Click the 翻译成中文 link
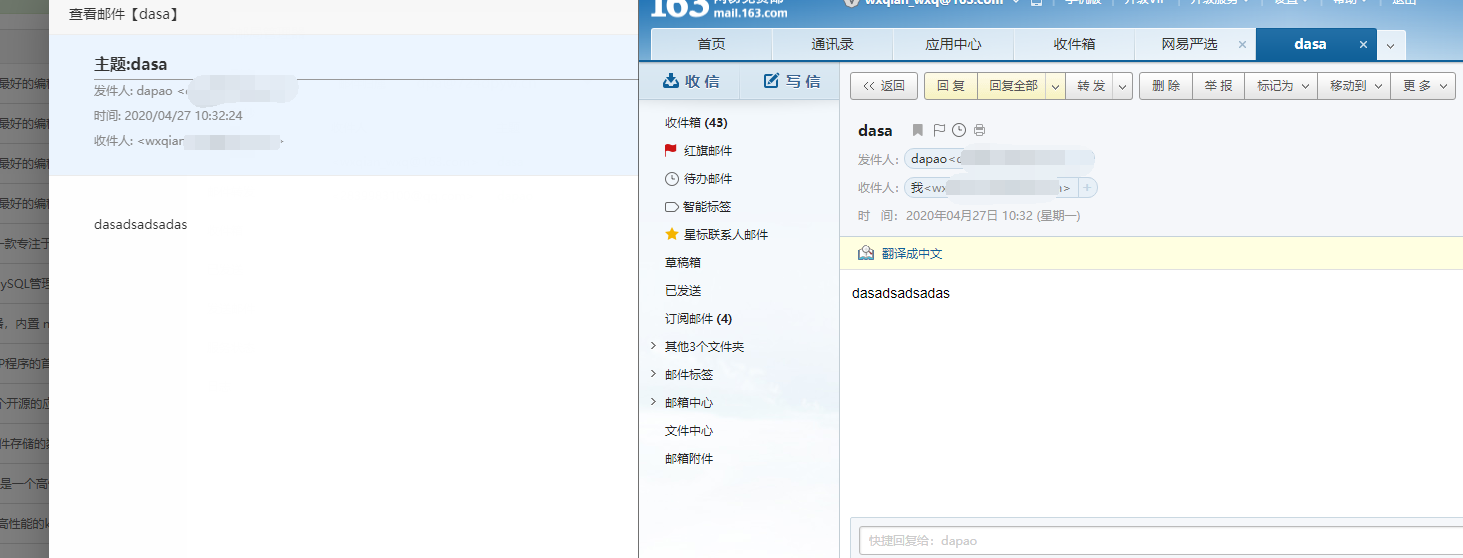 (912, 254)
